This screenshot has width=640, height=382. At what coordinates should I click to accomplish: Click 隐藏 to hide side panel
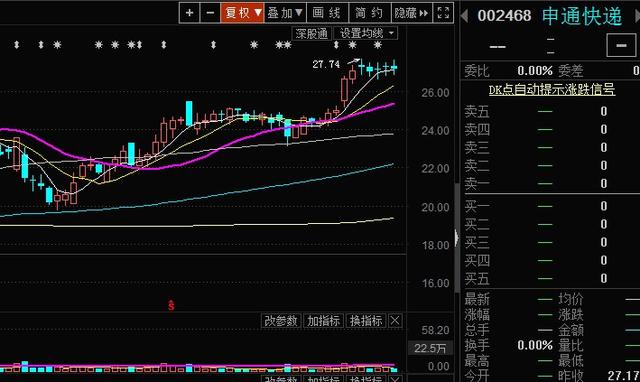(411, 13)
